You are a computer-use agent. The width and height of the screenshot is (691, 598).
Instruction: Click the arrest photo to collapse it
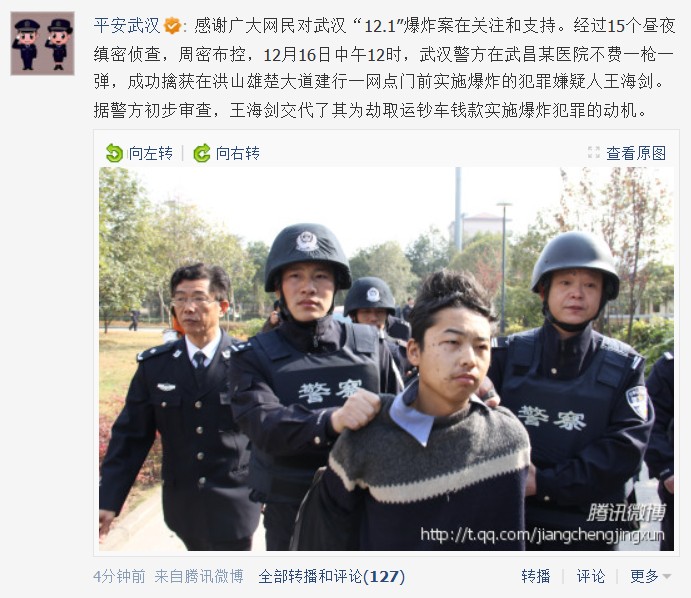point(386,359)
